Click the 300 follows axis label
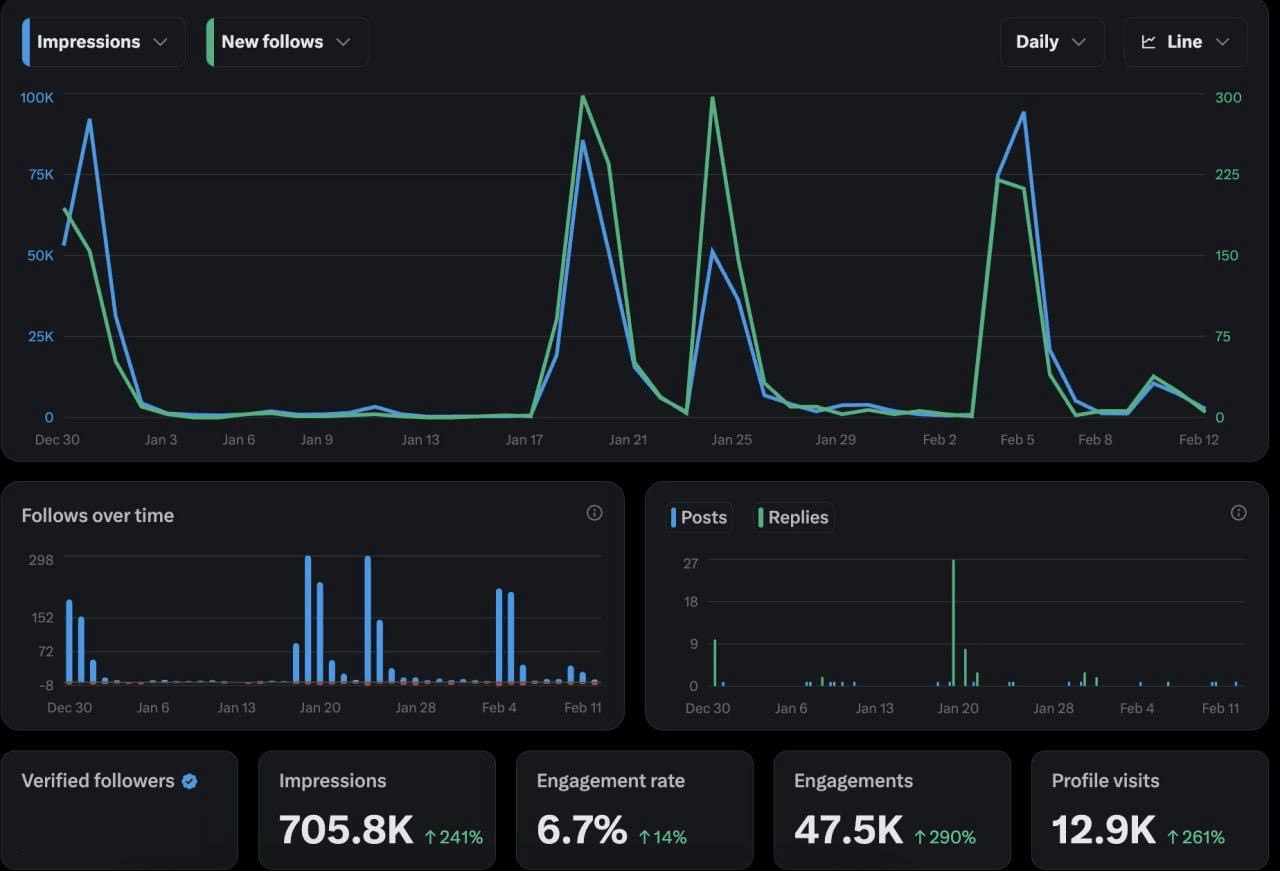The height and width of the screenshot is (871, 1280). coord(1228,97)
